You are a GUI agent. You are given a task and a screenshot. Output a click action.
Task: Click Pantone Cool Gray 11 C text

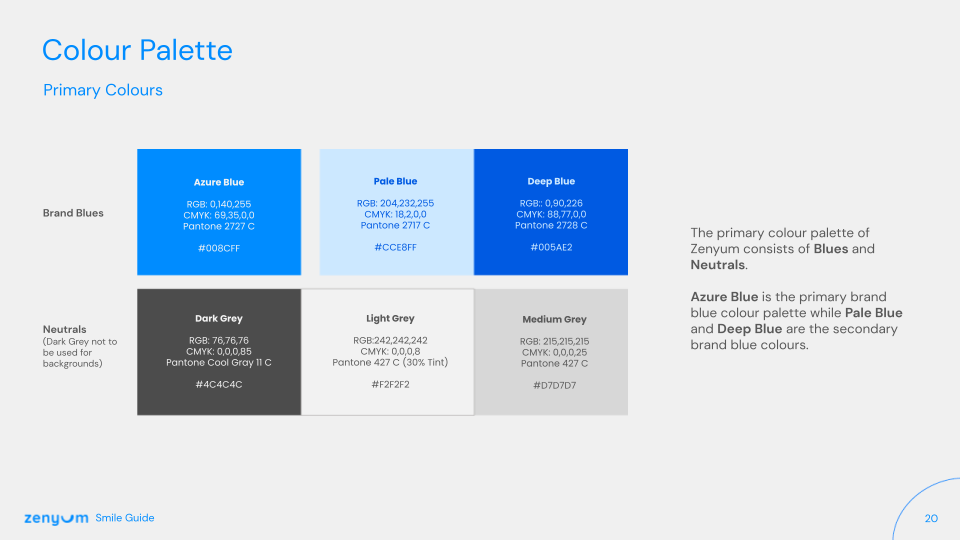coord(219,362)
